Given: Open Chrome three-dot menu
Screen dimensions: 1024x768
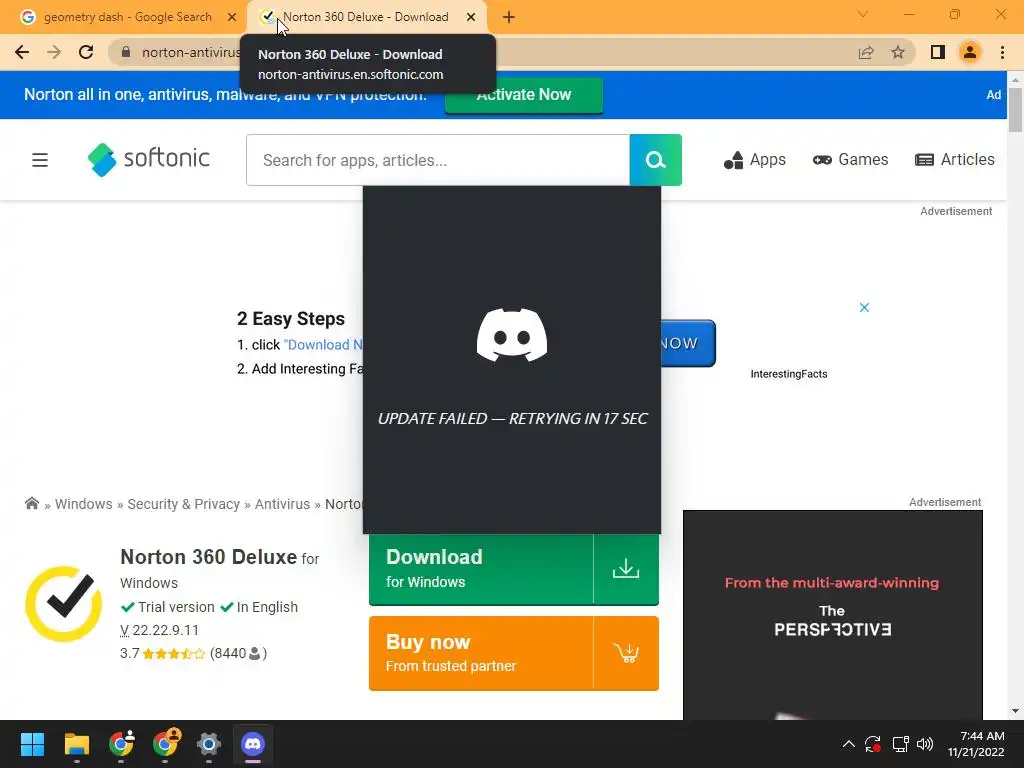Looking at the screenshot, I should point(1002,52).
